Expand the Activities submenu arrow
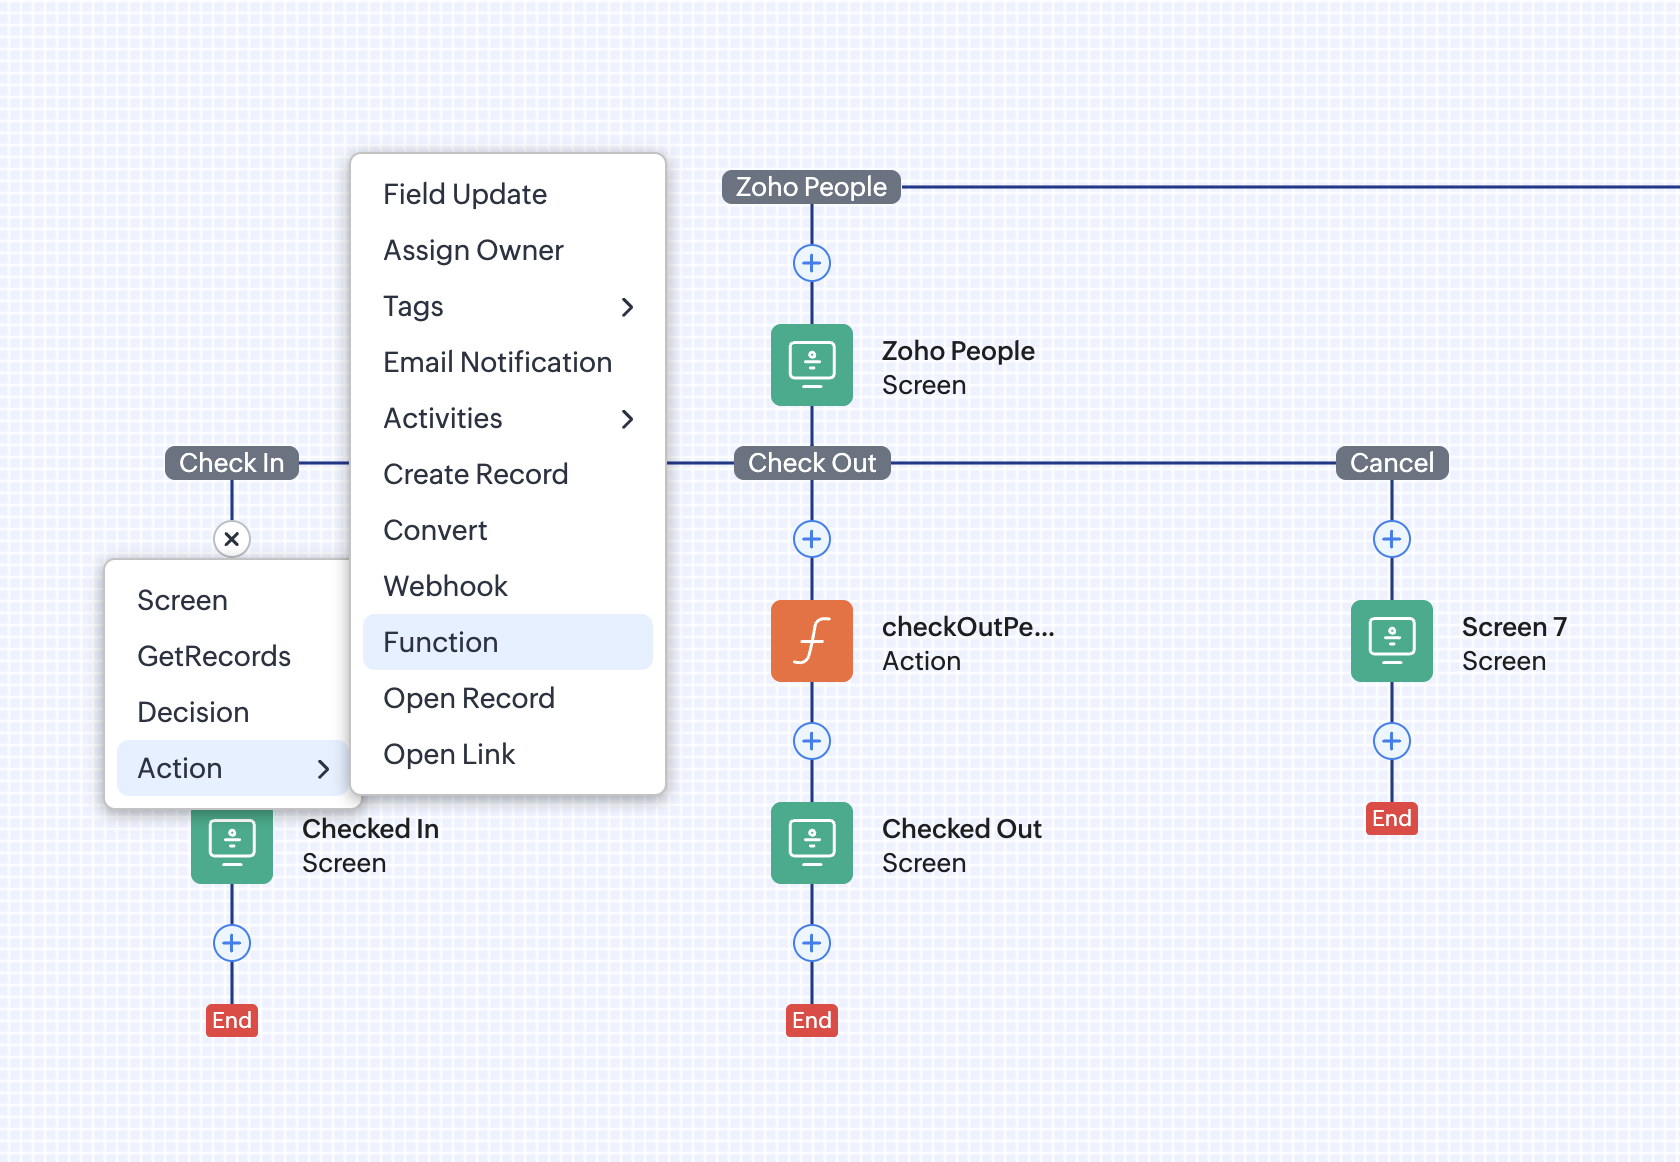This screenshot has height=1162, width=1680. 628,419
